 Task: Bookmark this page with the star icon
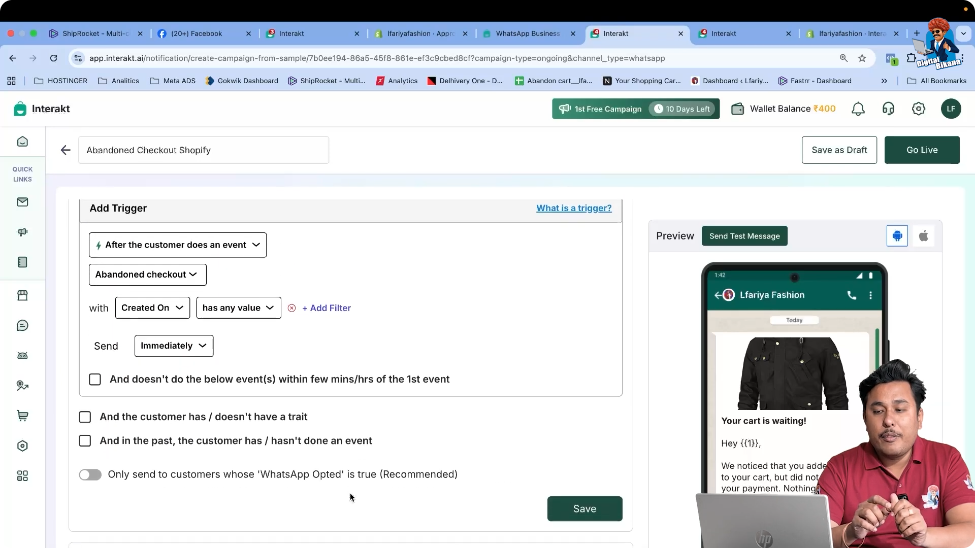pyautogui.click(x=862, y=58)
